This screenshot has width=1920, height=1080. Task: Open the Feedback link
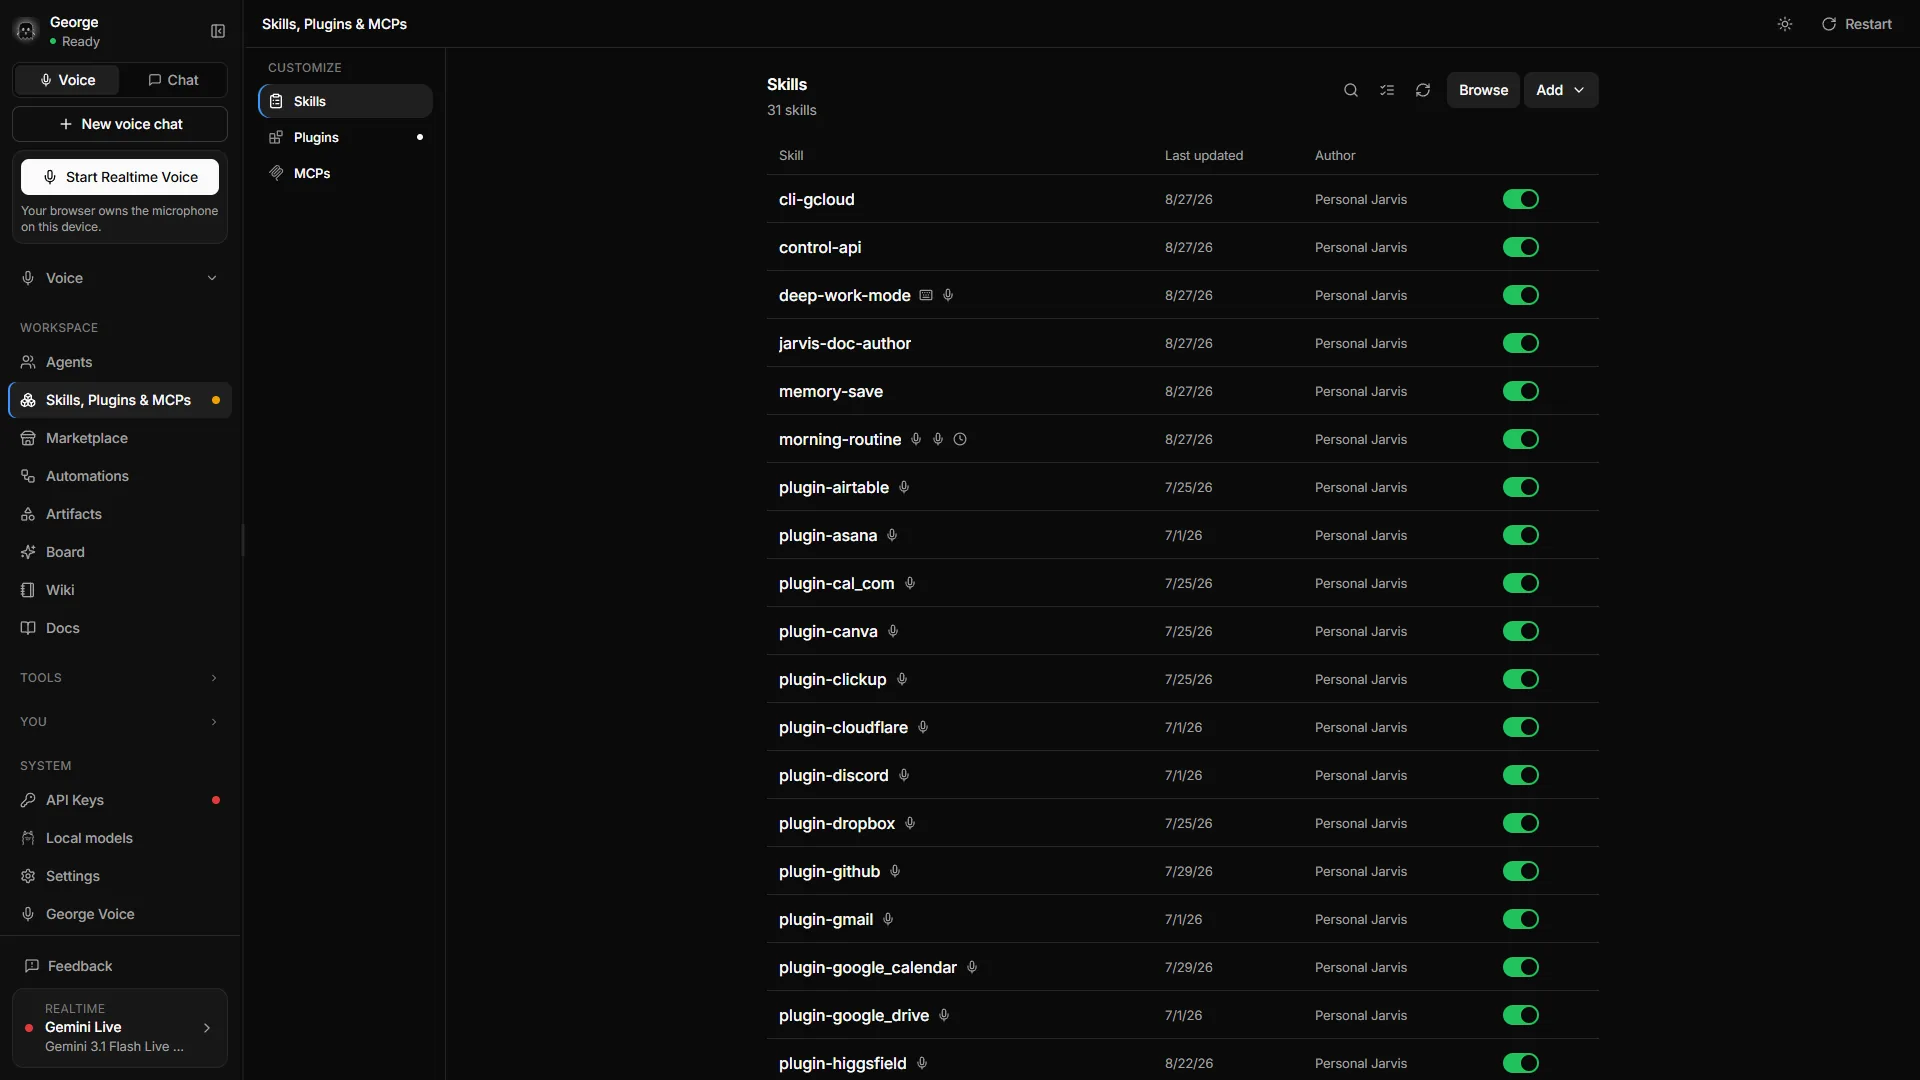pos(120,966)
